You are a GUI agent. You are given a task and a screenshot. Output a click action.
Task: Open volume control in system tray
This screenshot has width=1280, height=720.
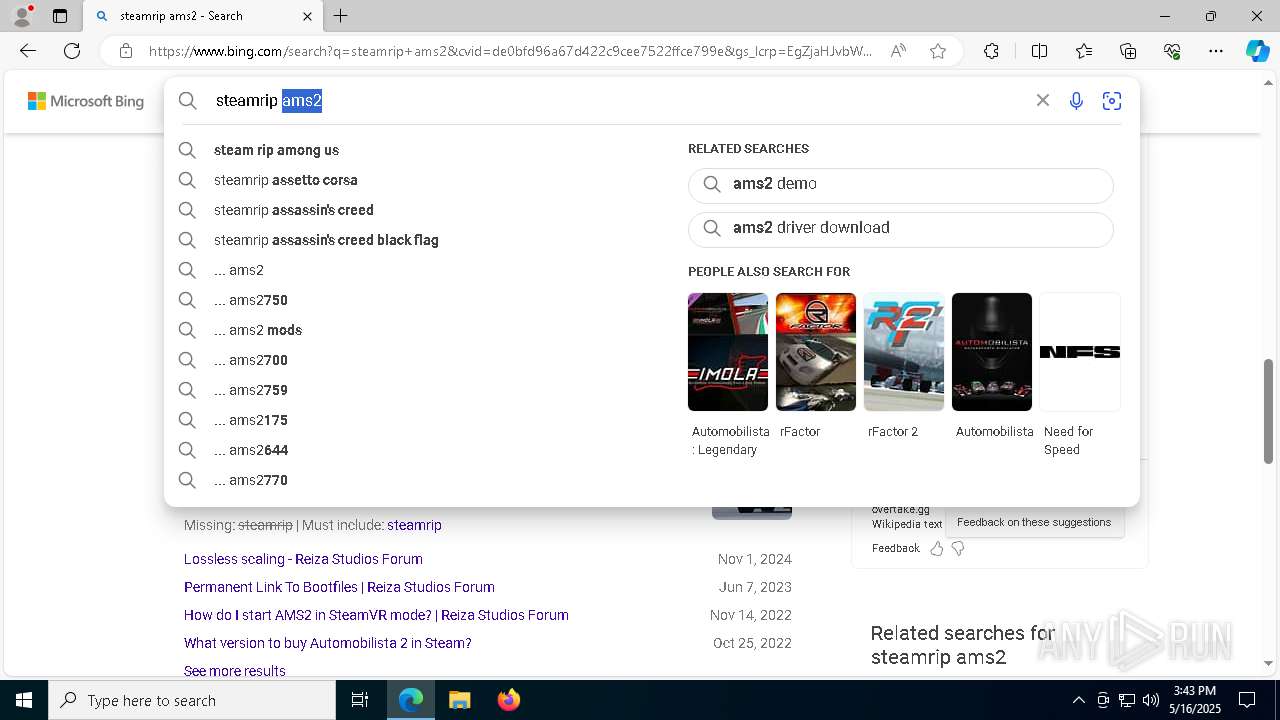(1150, 700)
